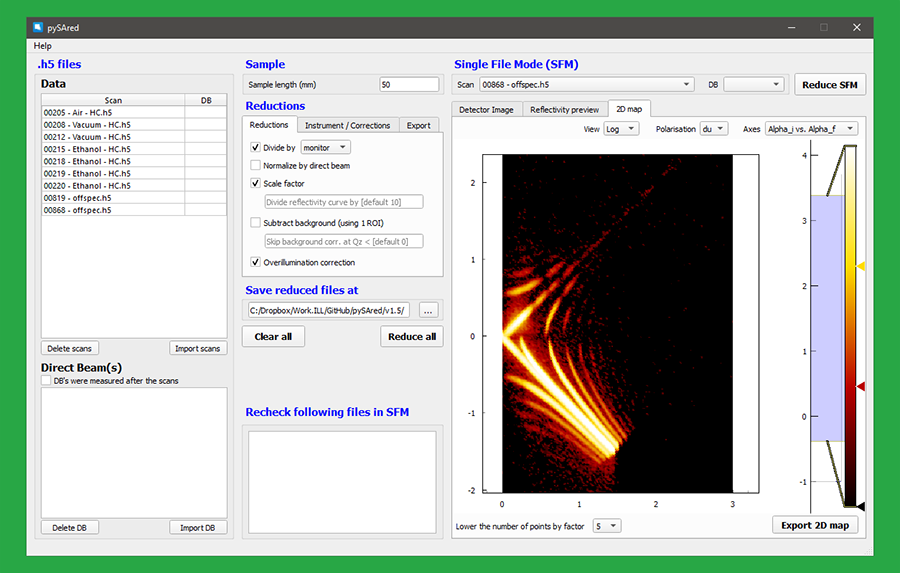Click the black triangle marker at colorbar bottom
The image size is (900, 573).
click(x=861, y=506)
